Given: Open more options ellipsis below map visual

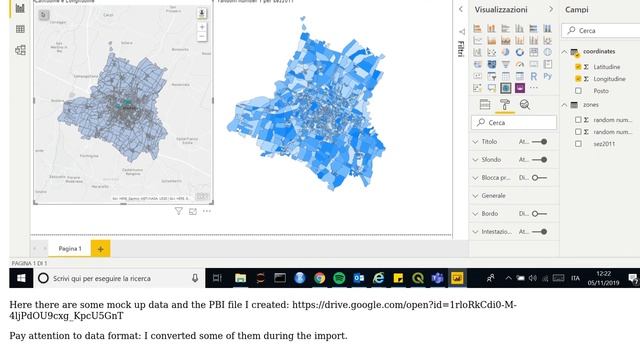Looking at the screenshot, I should [207, 211].
